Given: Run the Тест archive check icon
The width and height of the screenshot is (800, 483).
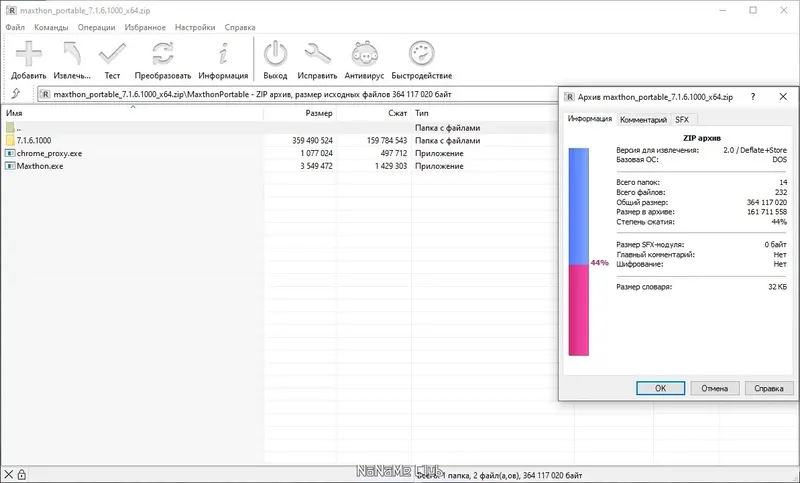Looking at the screenshot, I should coord(112,54).
